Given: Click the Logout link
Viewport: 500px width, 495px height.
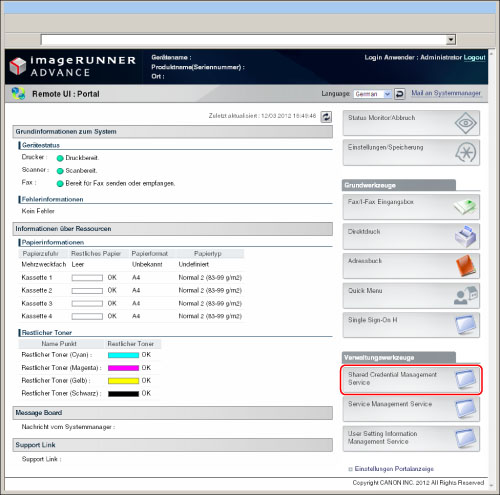Looking at the screenshot, I should coord(474,58).
